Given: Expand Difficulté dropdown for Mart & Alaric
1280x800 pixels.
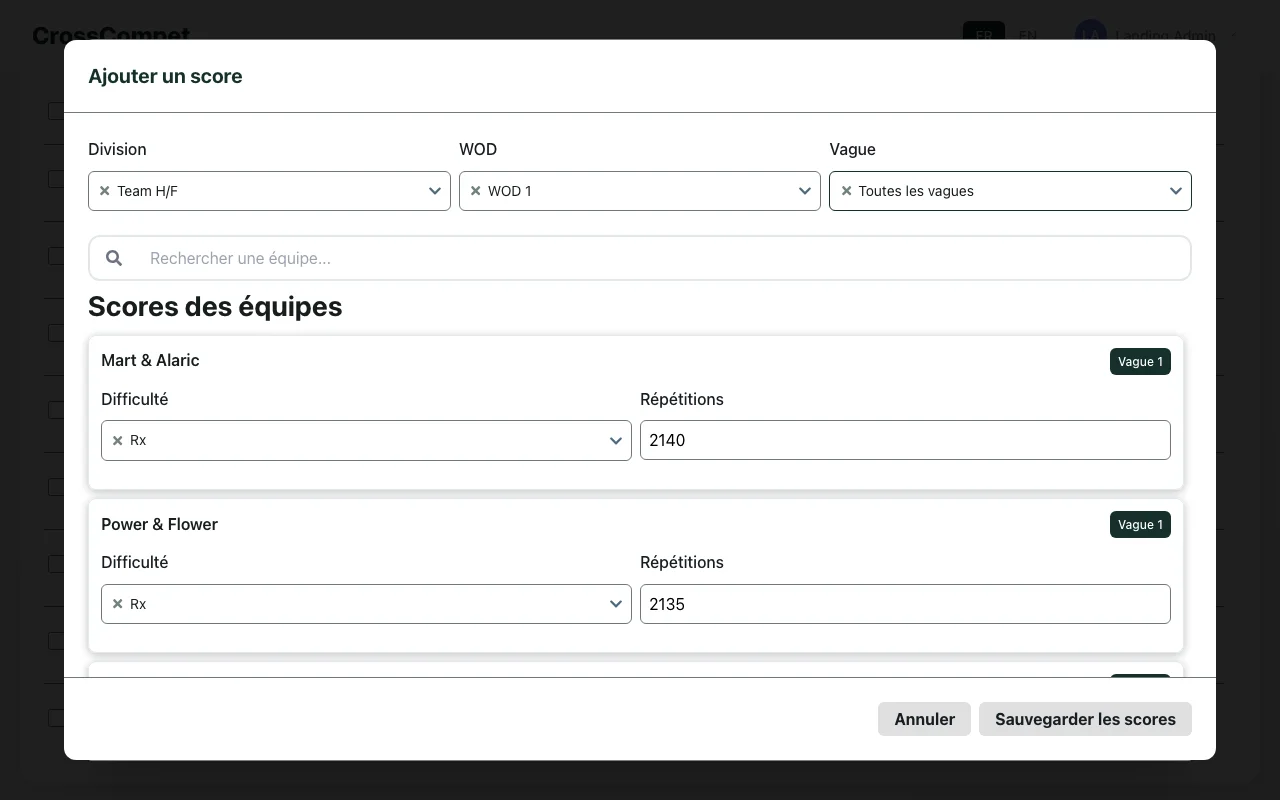Looking at the screenshot, I should (x=616, y=440).
